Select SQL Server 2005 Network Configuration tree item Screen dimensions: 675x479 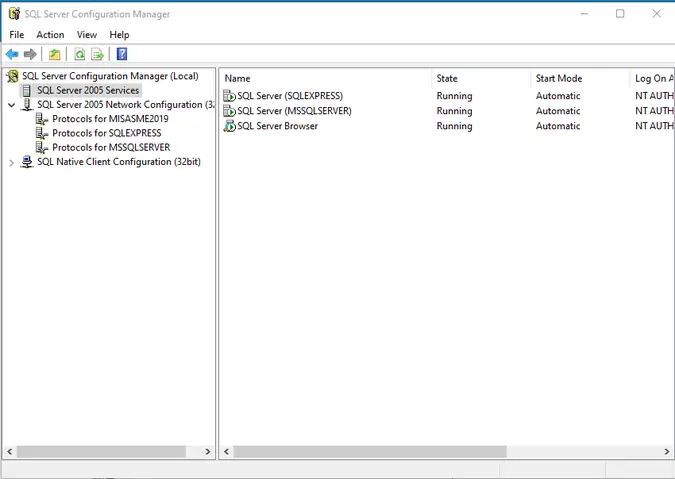(126, 105)
